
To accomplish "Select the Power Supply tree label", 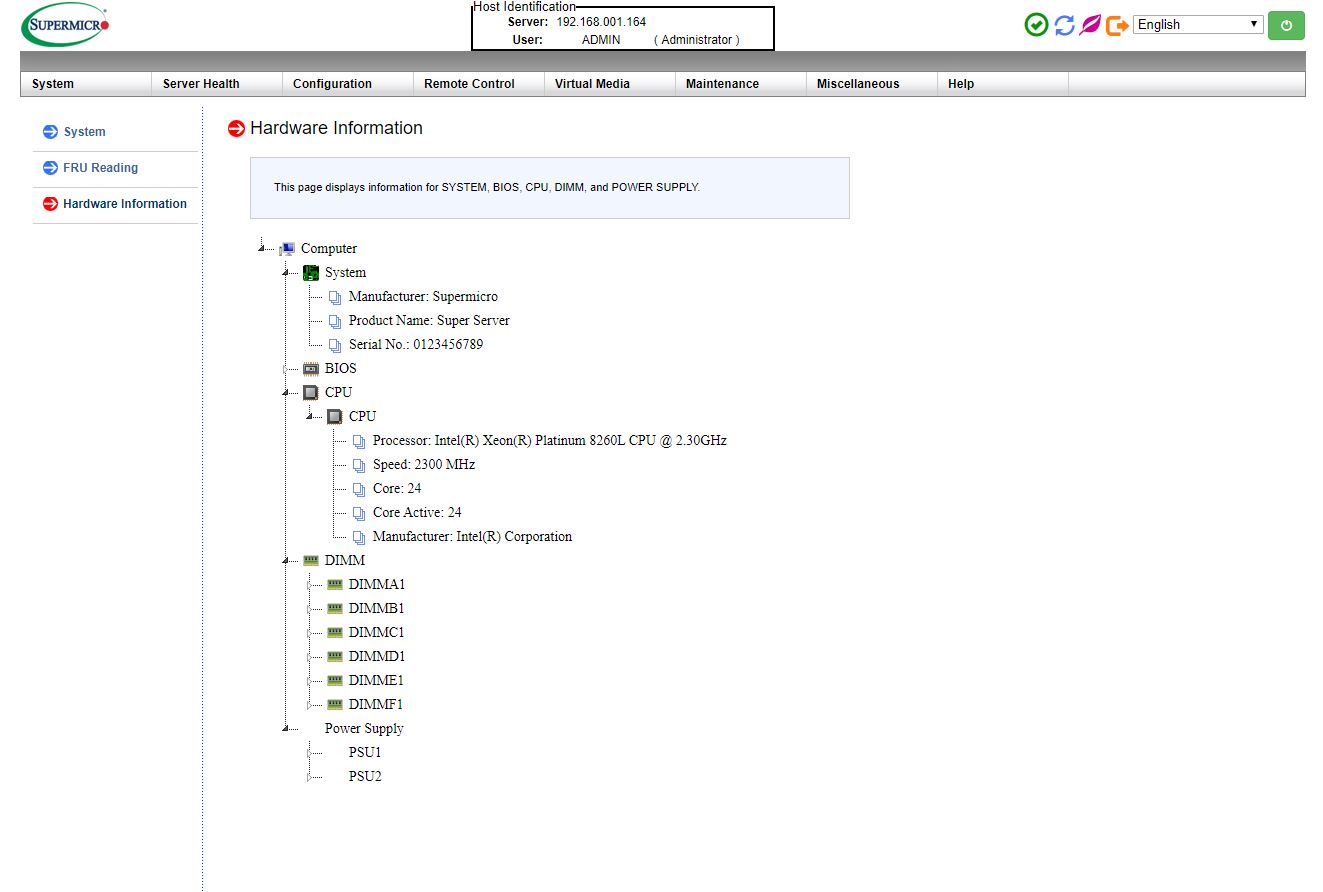I will coord(364,728).
